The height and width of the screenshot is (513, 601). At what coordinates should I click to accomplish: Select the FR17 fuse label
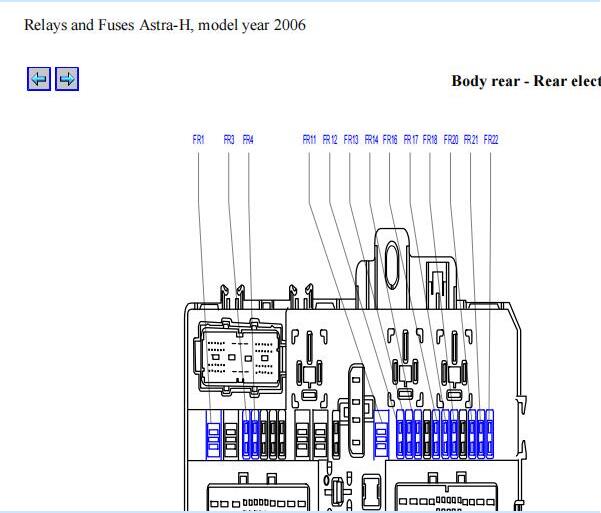411,140
